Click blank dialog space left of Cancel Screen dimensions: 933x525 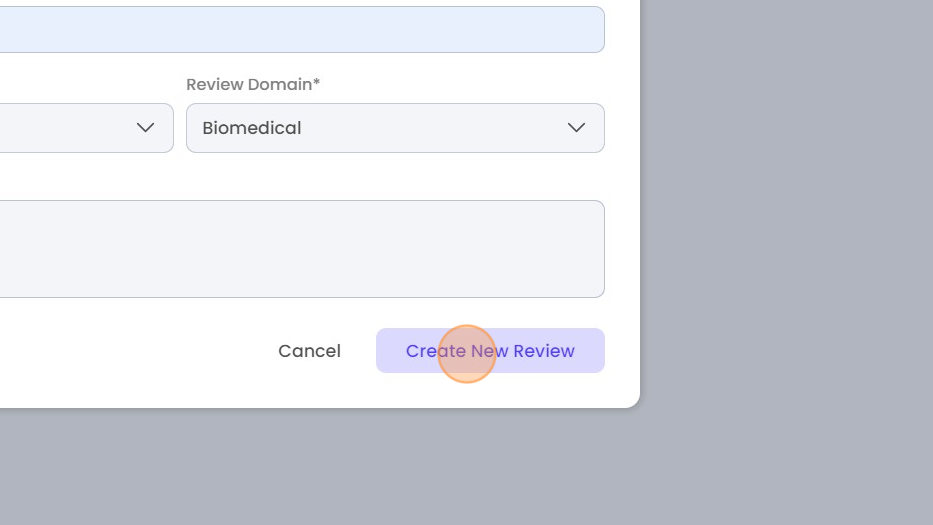click(x=130, y=351)
